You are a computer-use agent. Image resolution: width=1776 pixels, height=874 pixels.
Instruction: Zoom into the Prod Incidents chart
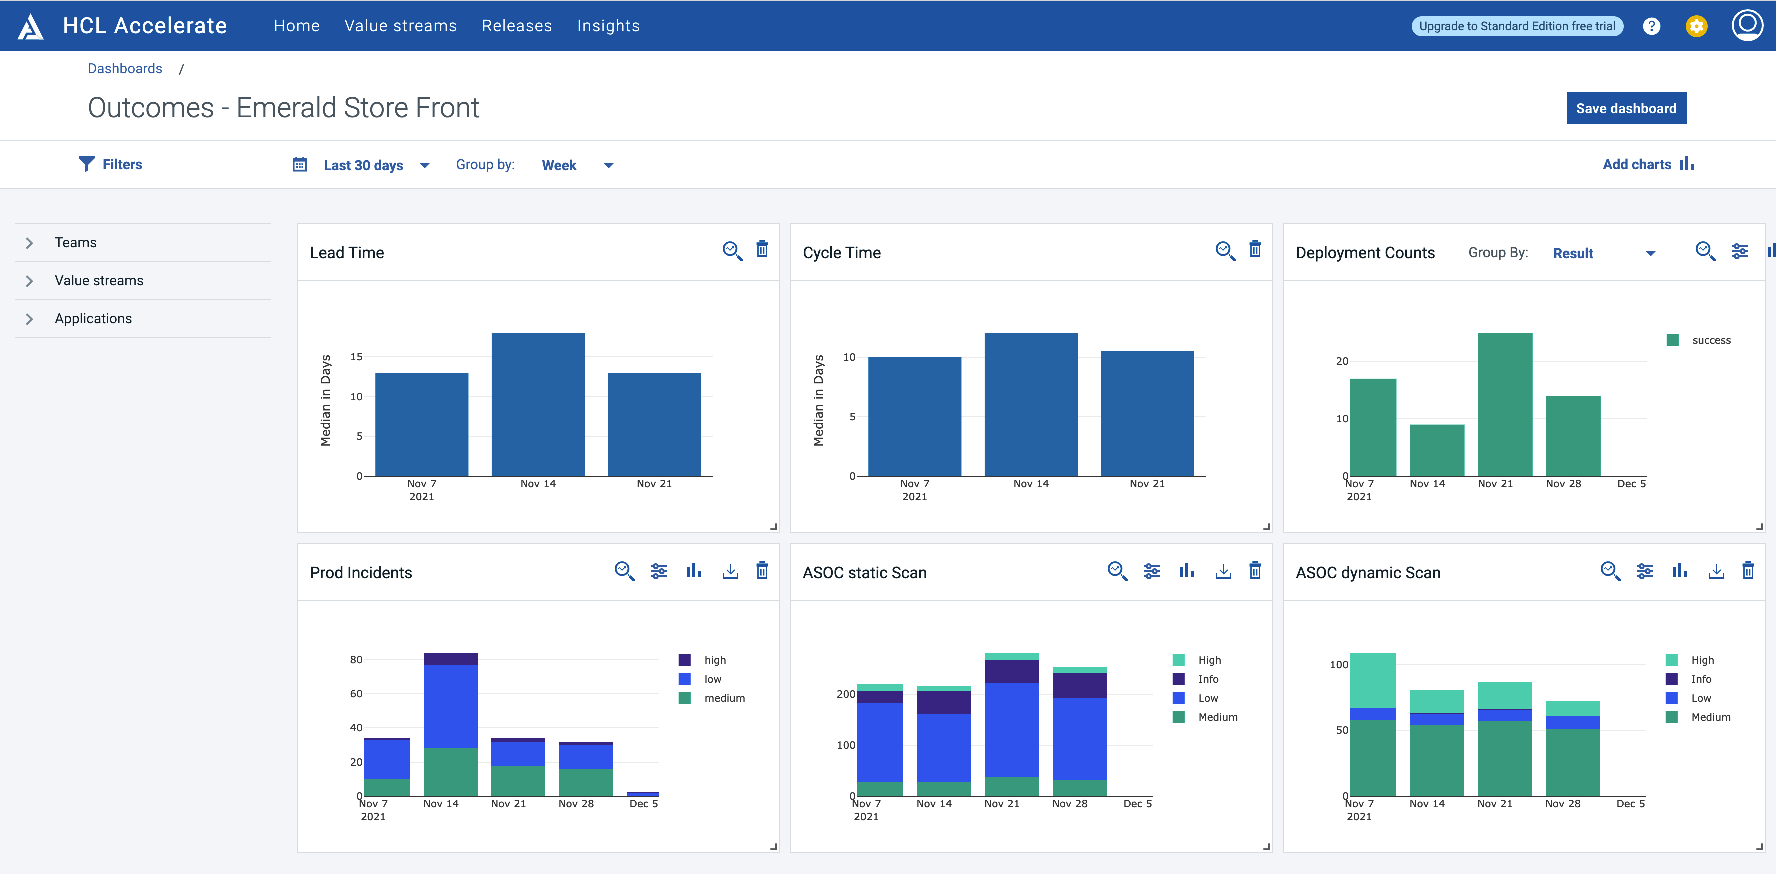tap(624, 571)
